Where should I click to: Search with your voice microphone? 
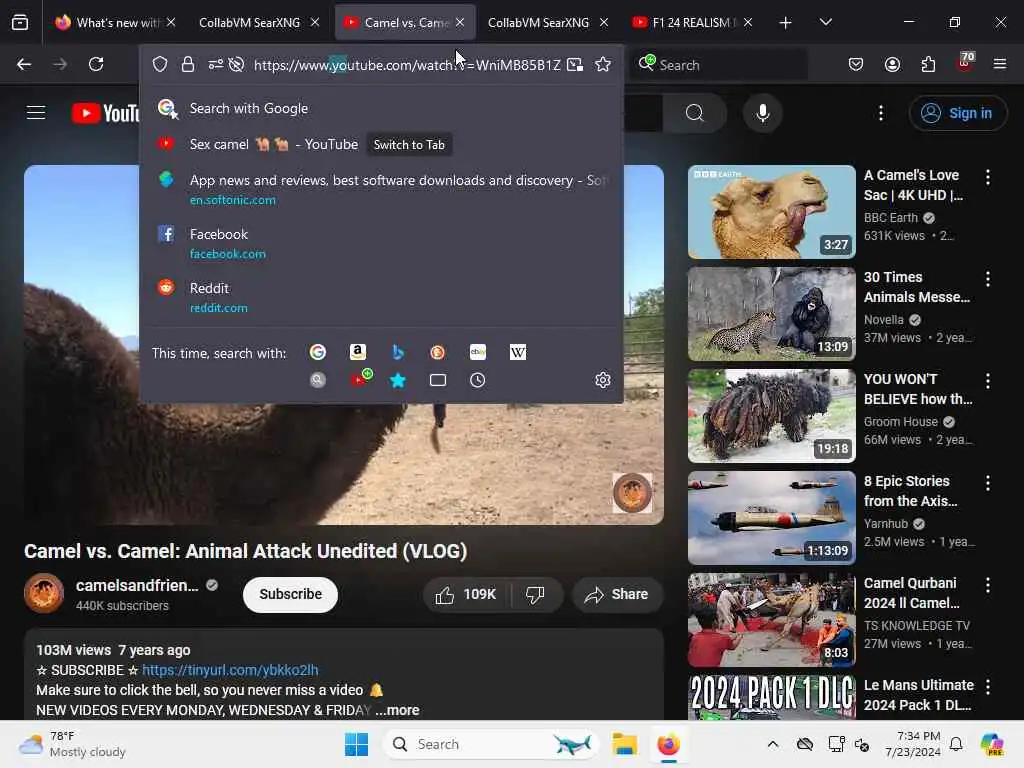[x=762, y=113]
